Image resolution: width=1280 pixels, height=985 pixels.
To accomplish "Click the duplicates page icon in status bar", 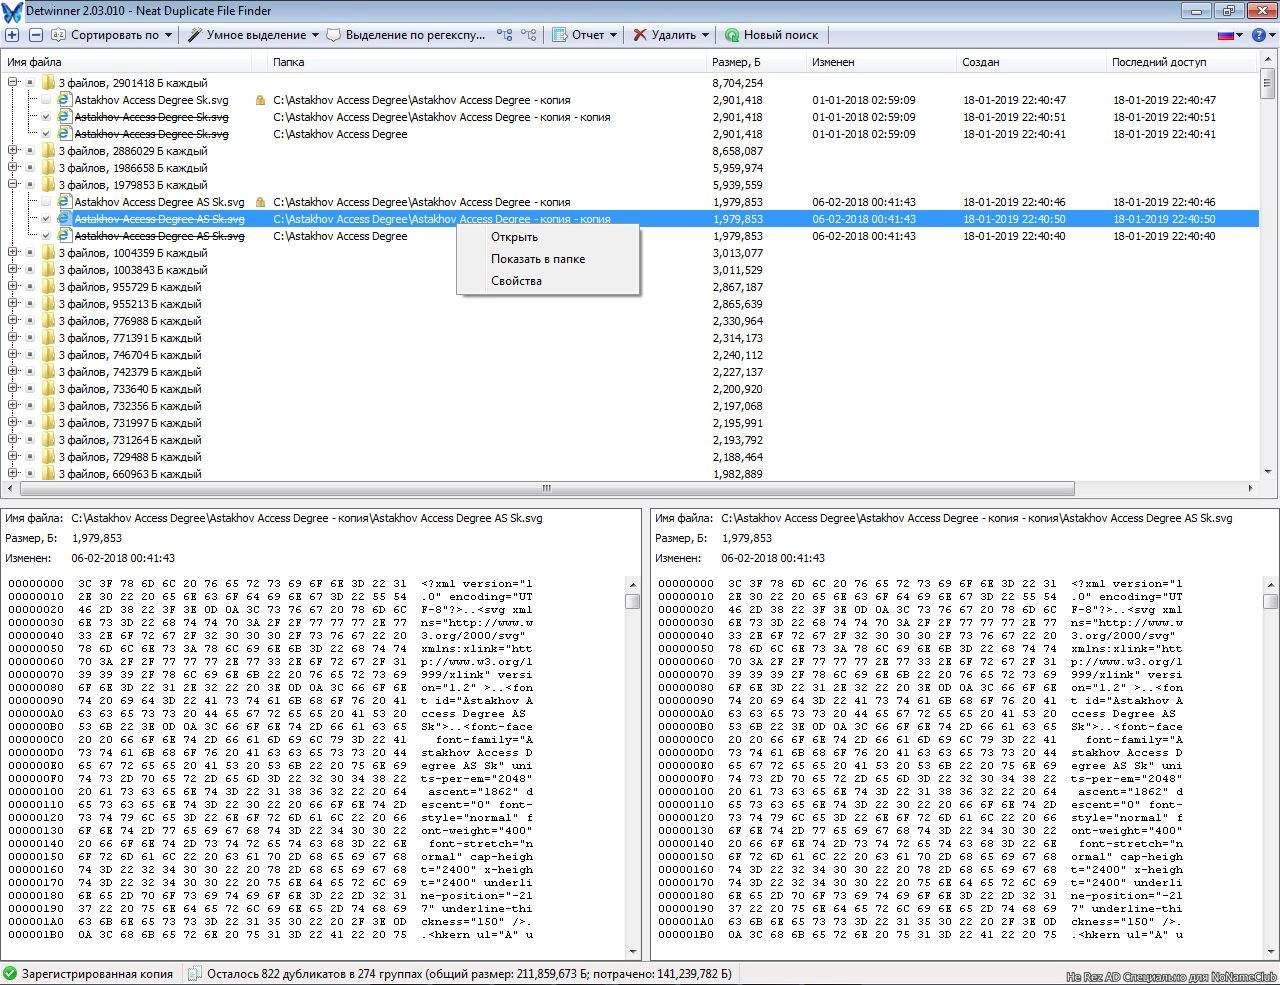I will [x=194, y=973].
